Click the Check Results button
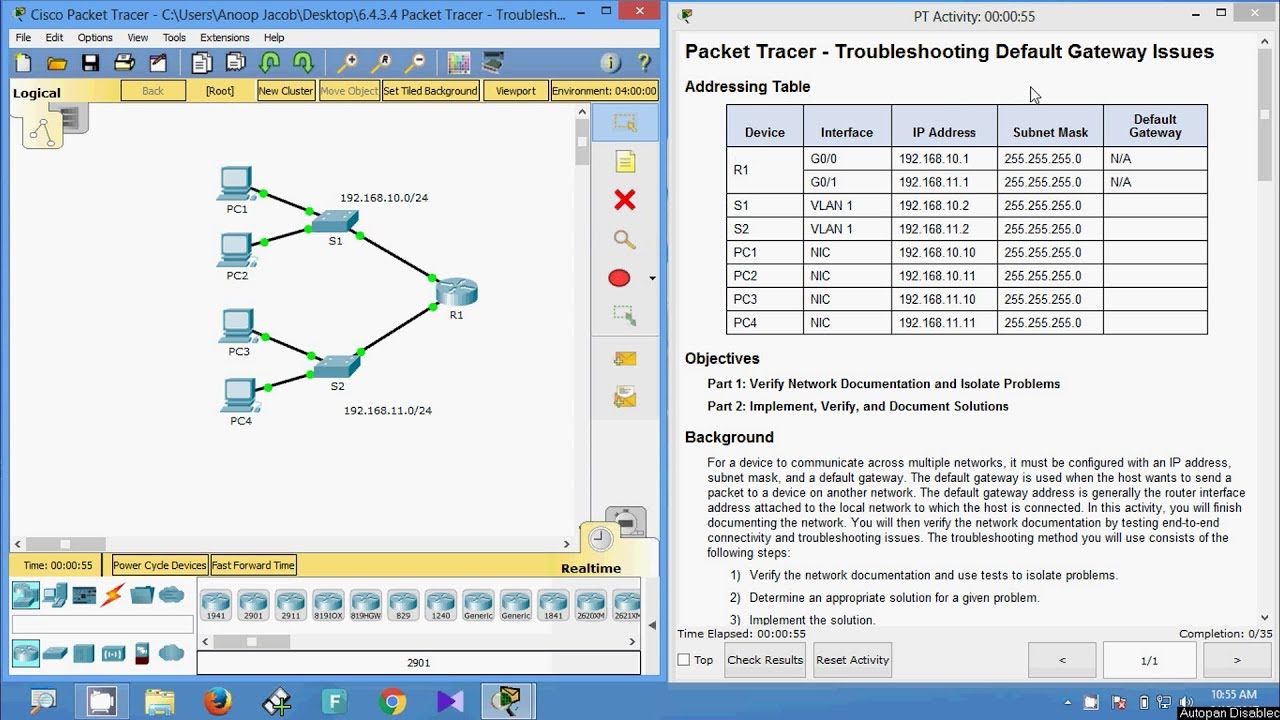The height and width of the screenshot is (720, 1280). click(765, 660)
